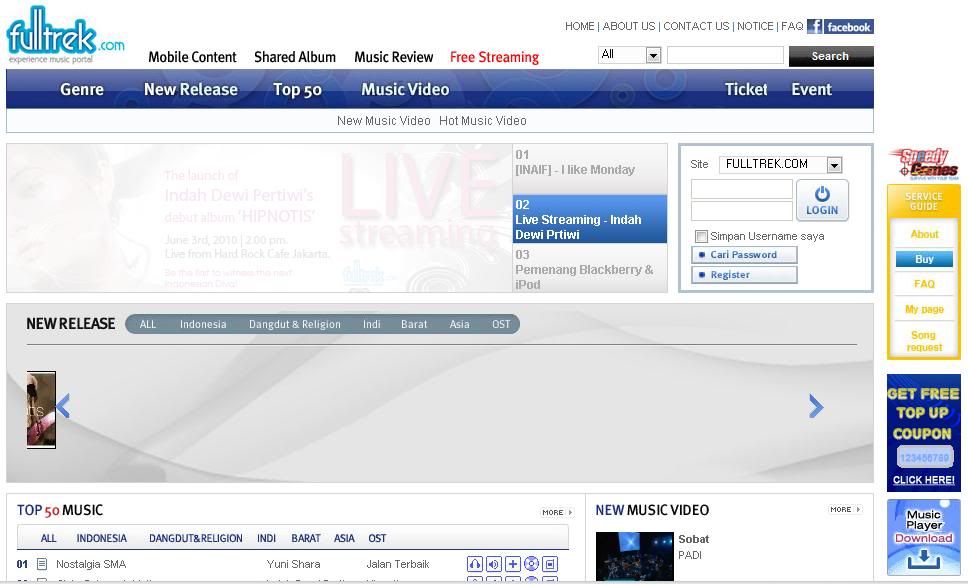This screenshot has width=968, height=584.
Task: Select Indonesia tab in New Release
Action: [x=203, y=325]
